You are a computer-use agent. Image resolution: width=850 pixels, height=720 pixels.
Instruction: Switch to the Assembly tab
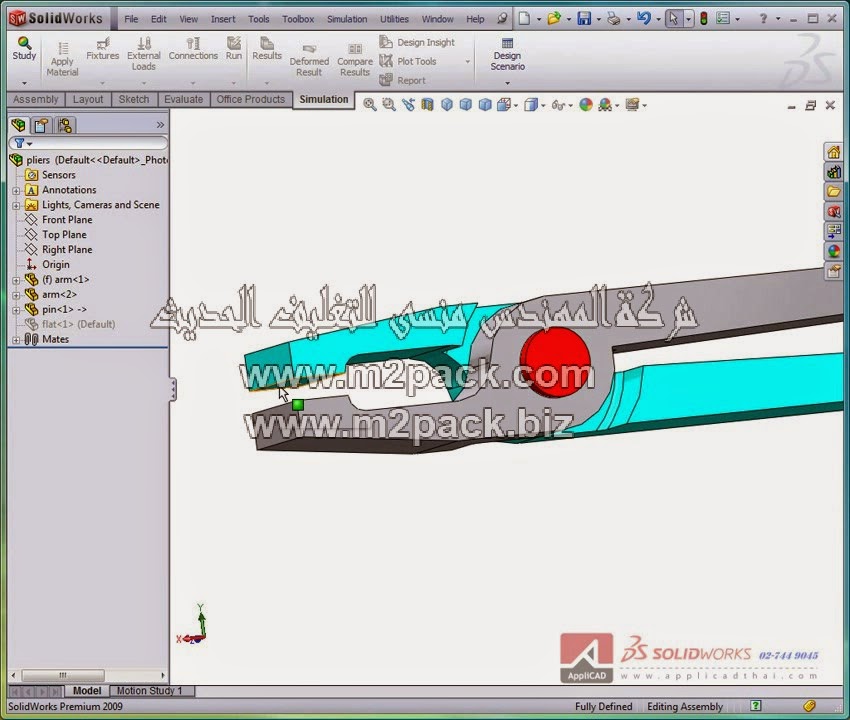click(x=36, y=99)
